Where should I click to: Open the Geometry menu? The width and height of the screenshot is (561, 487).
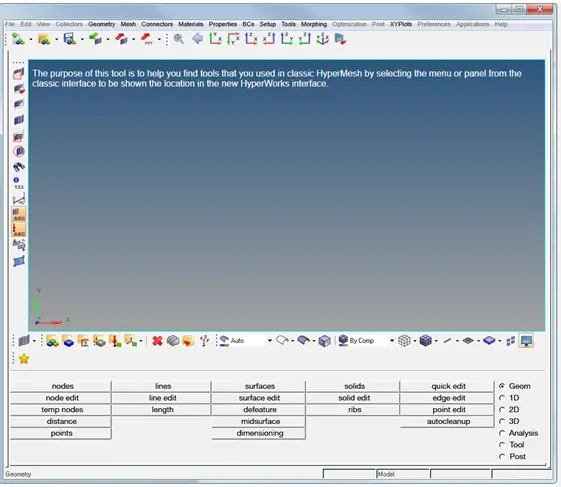tap(102, 24)
